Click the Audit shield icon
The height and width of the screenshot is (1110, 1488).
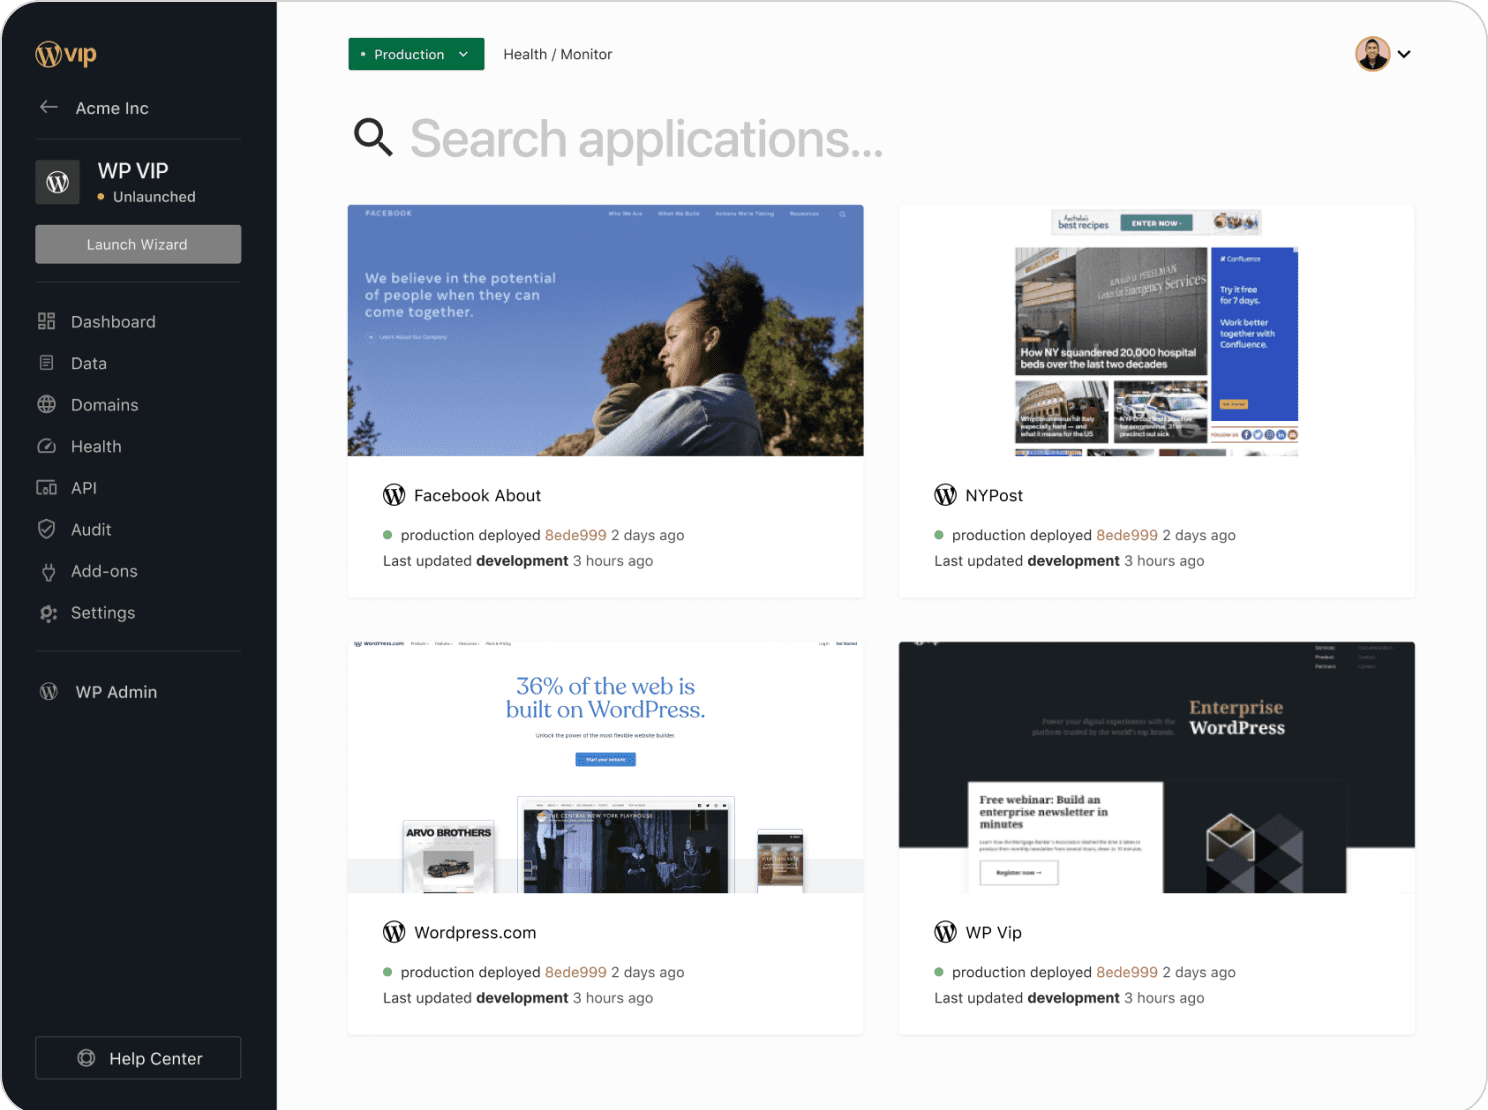pyautogui.click(x=46, y=529)
